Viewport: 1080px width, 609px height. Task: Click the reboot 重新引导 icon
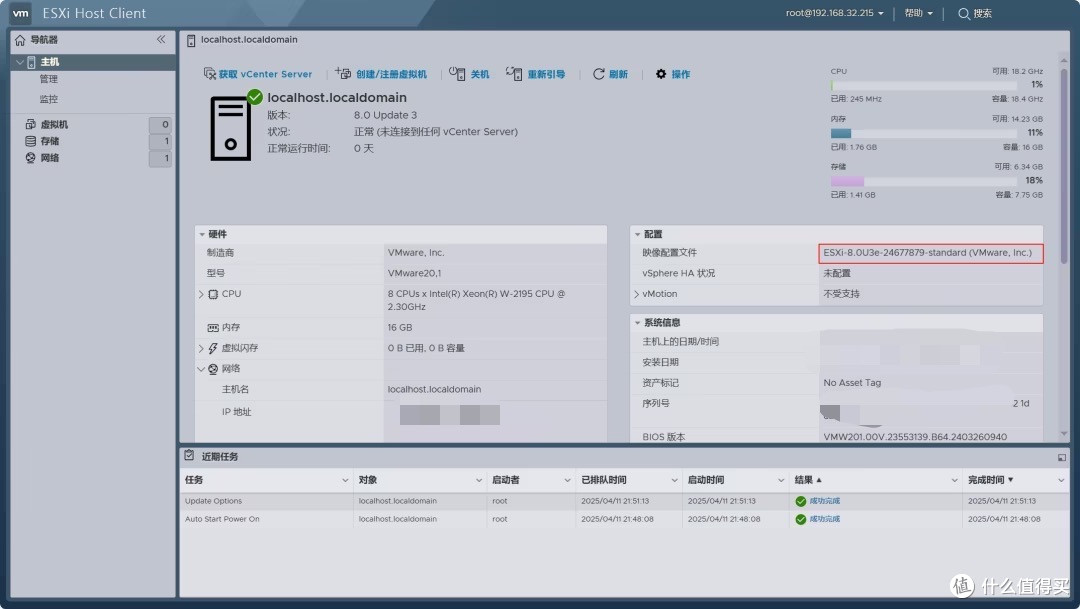(x=514, y=72)
